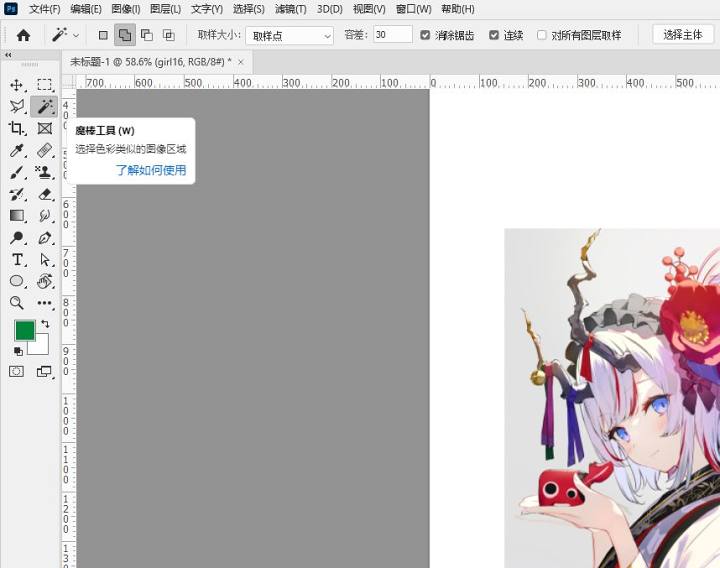This screenshot has height=568, width=720.
Task: Click the ruler origin corner box
Action: point(68,82)
